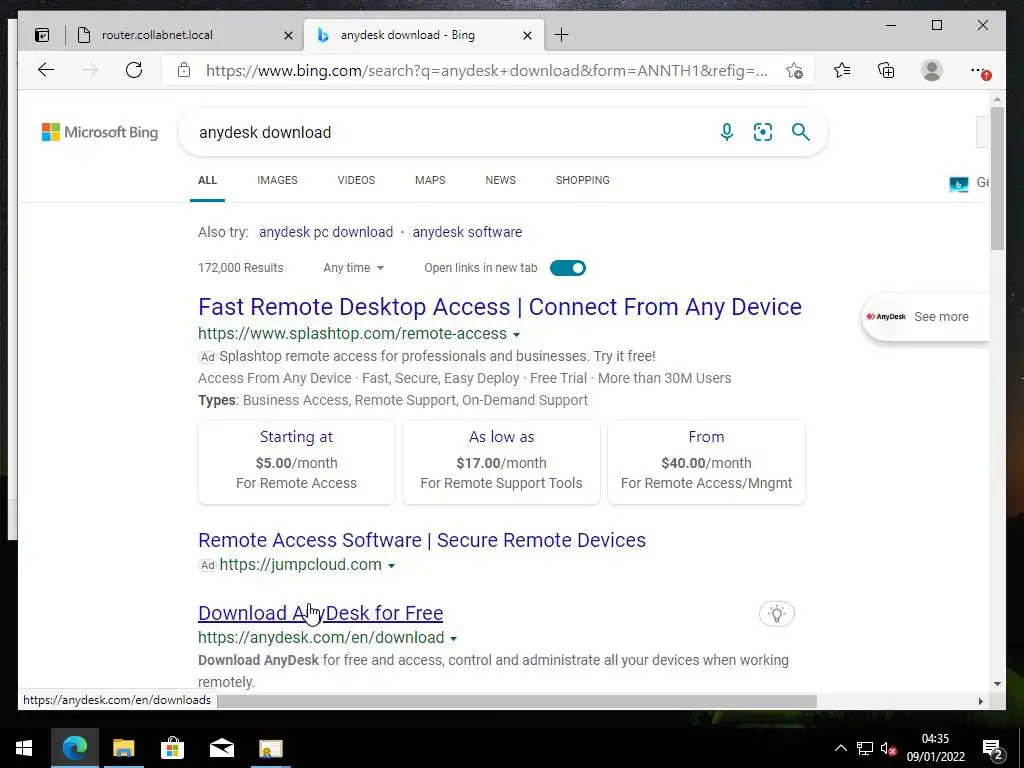Switch to the VIDEOS tab

(x=356, y=180)
